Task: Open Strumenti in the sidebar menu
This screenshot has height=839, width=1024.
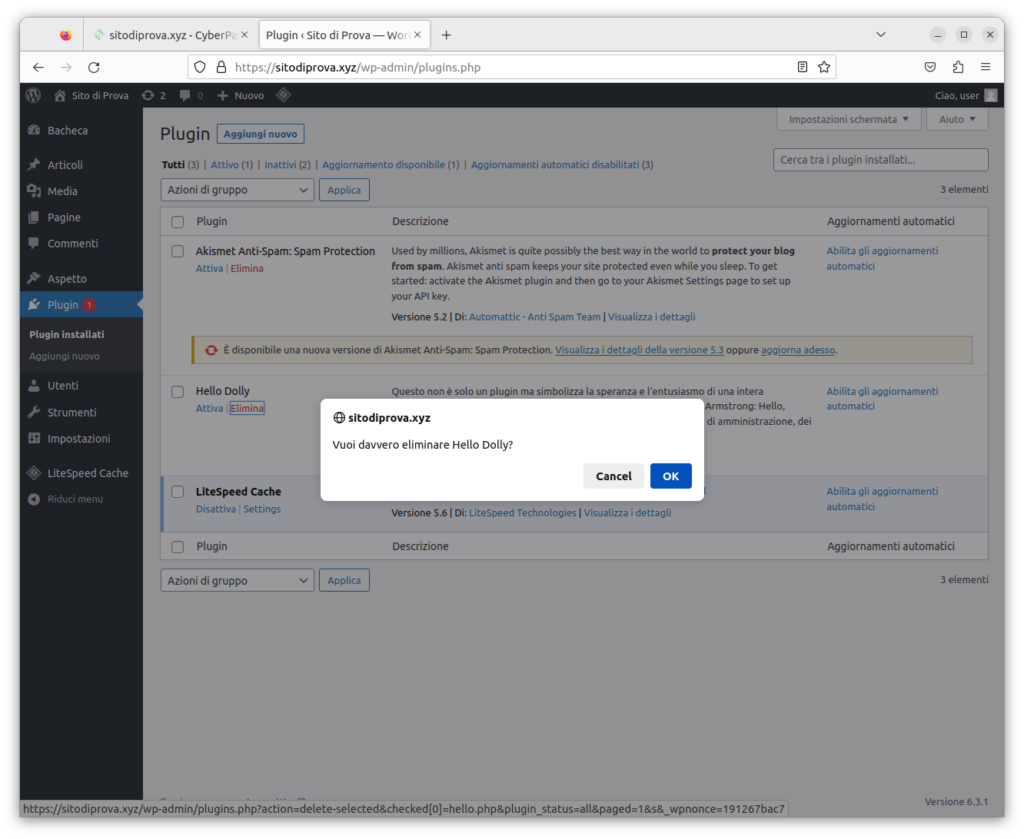Action: tap(72, 413)
